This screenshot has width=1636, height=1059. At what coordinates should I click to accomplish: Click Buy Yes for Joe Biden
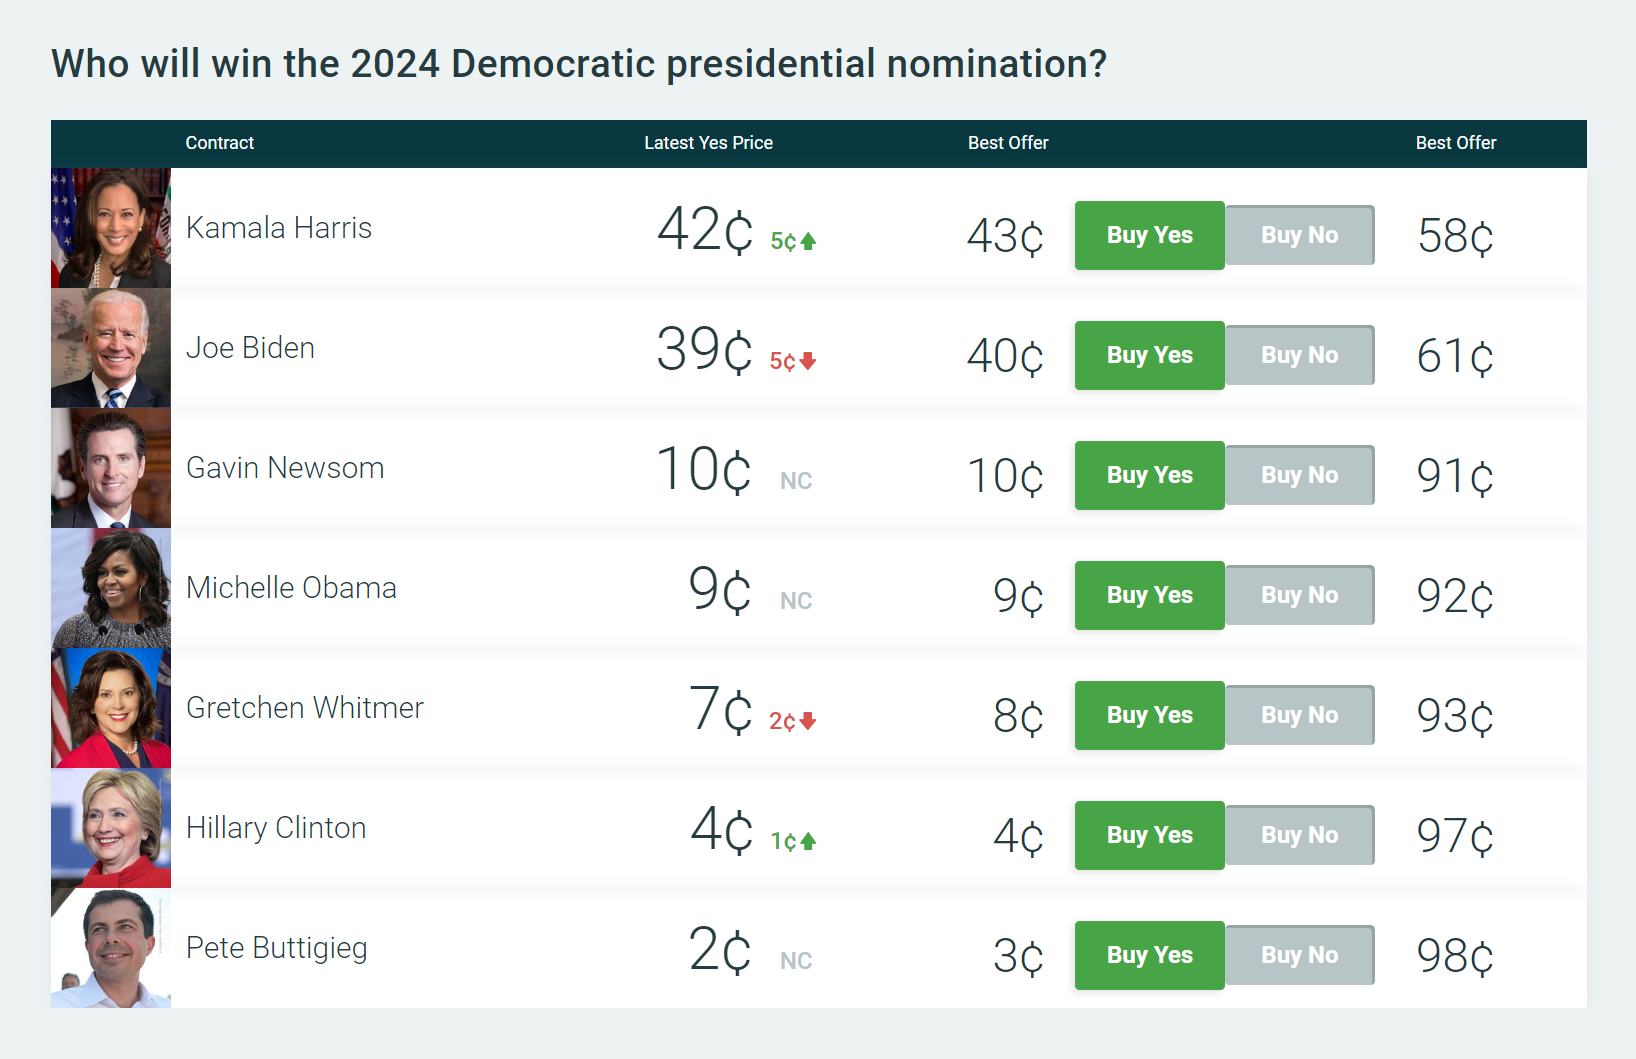(x=1148, y=355)
